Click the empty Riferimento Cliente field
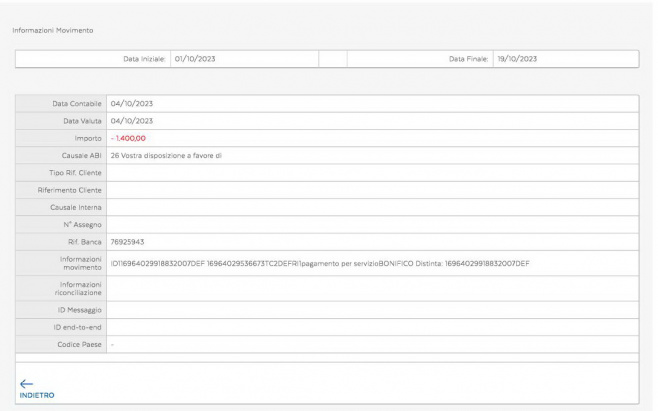Image resolution: width=658 pixels, height=411 pixels. [x=370, y=189]
